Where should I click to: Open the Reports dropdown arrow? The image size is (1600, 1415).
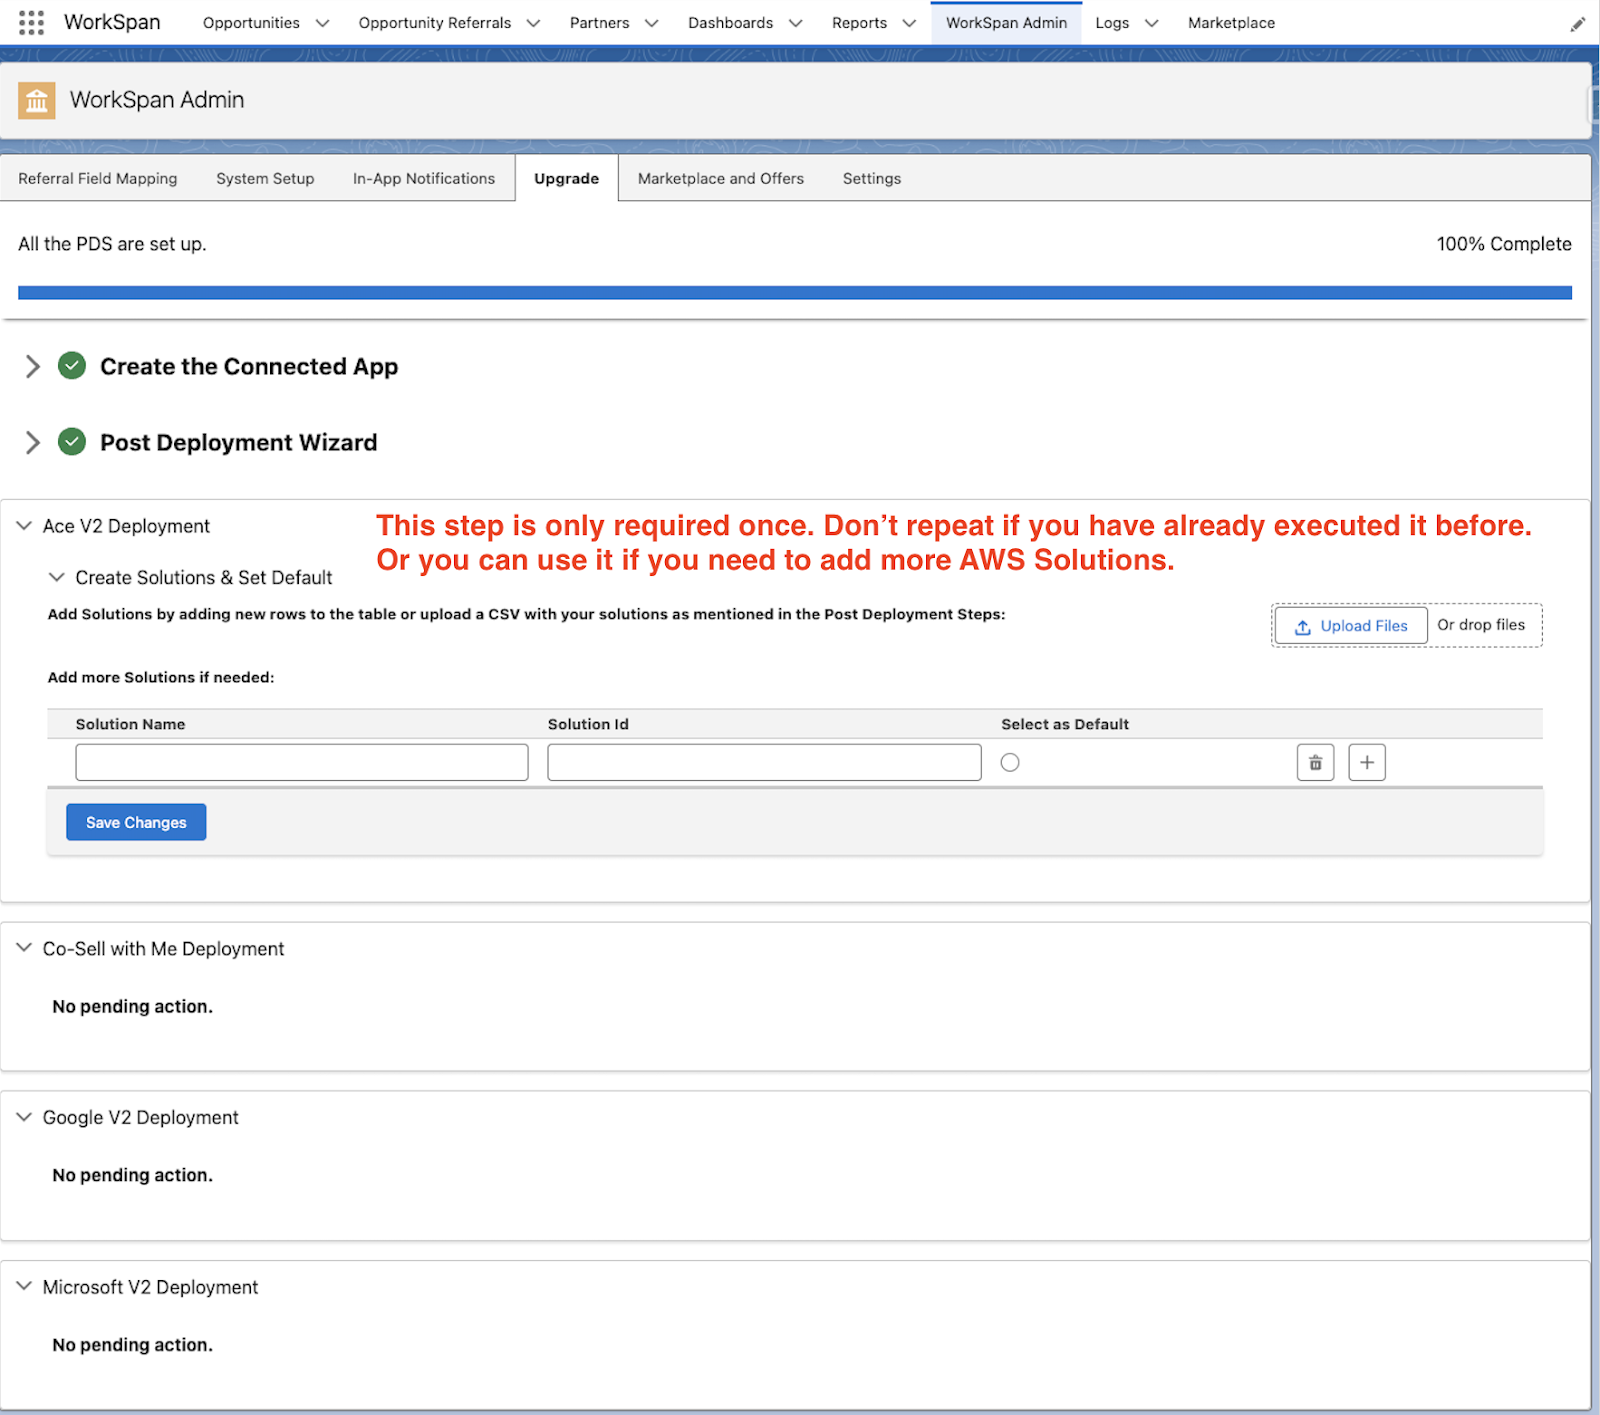[x=909, y=23]
